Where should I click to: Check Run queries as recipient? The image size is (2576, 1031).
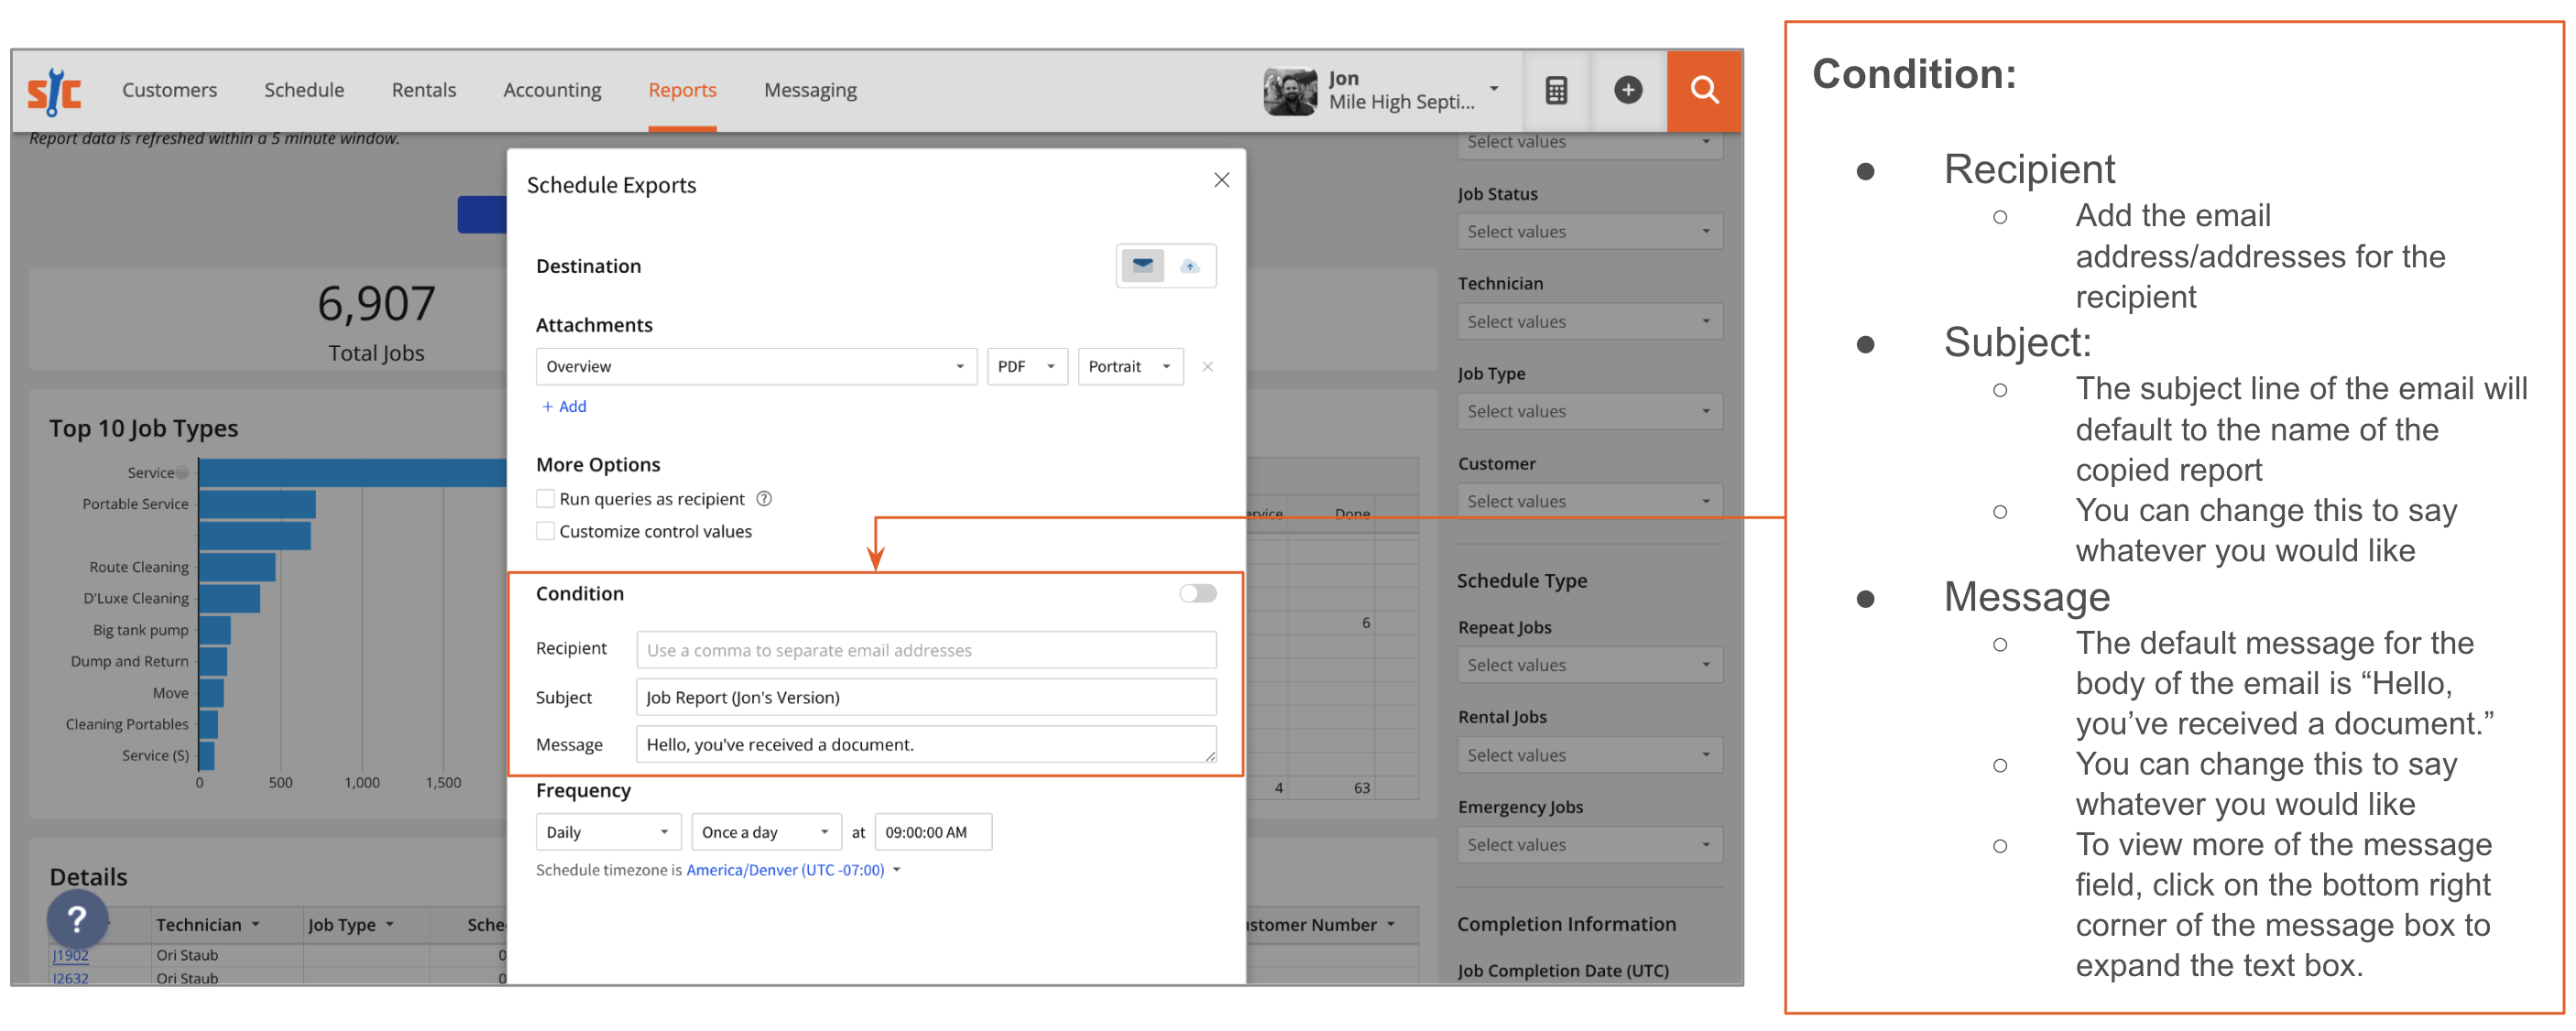545,499
